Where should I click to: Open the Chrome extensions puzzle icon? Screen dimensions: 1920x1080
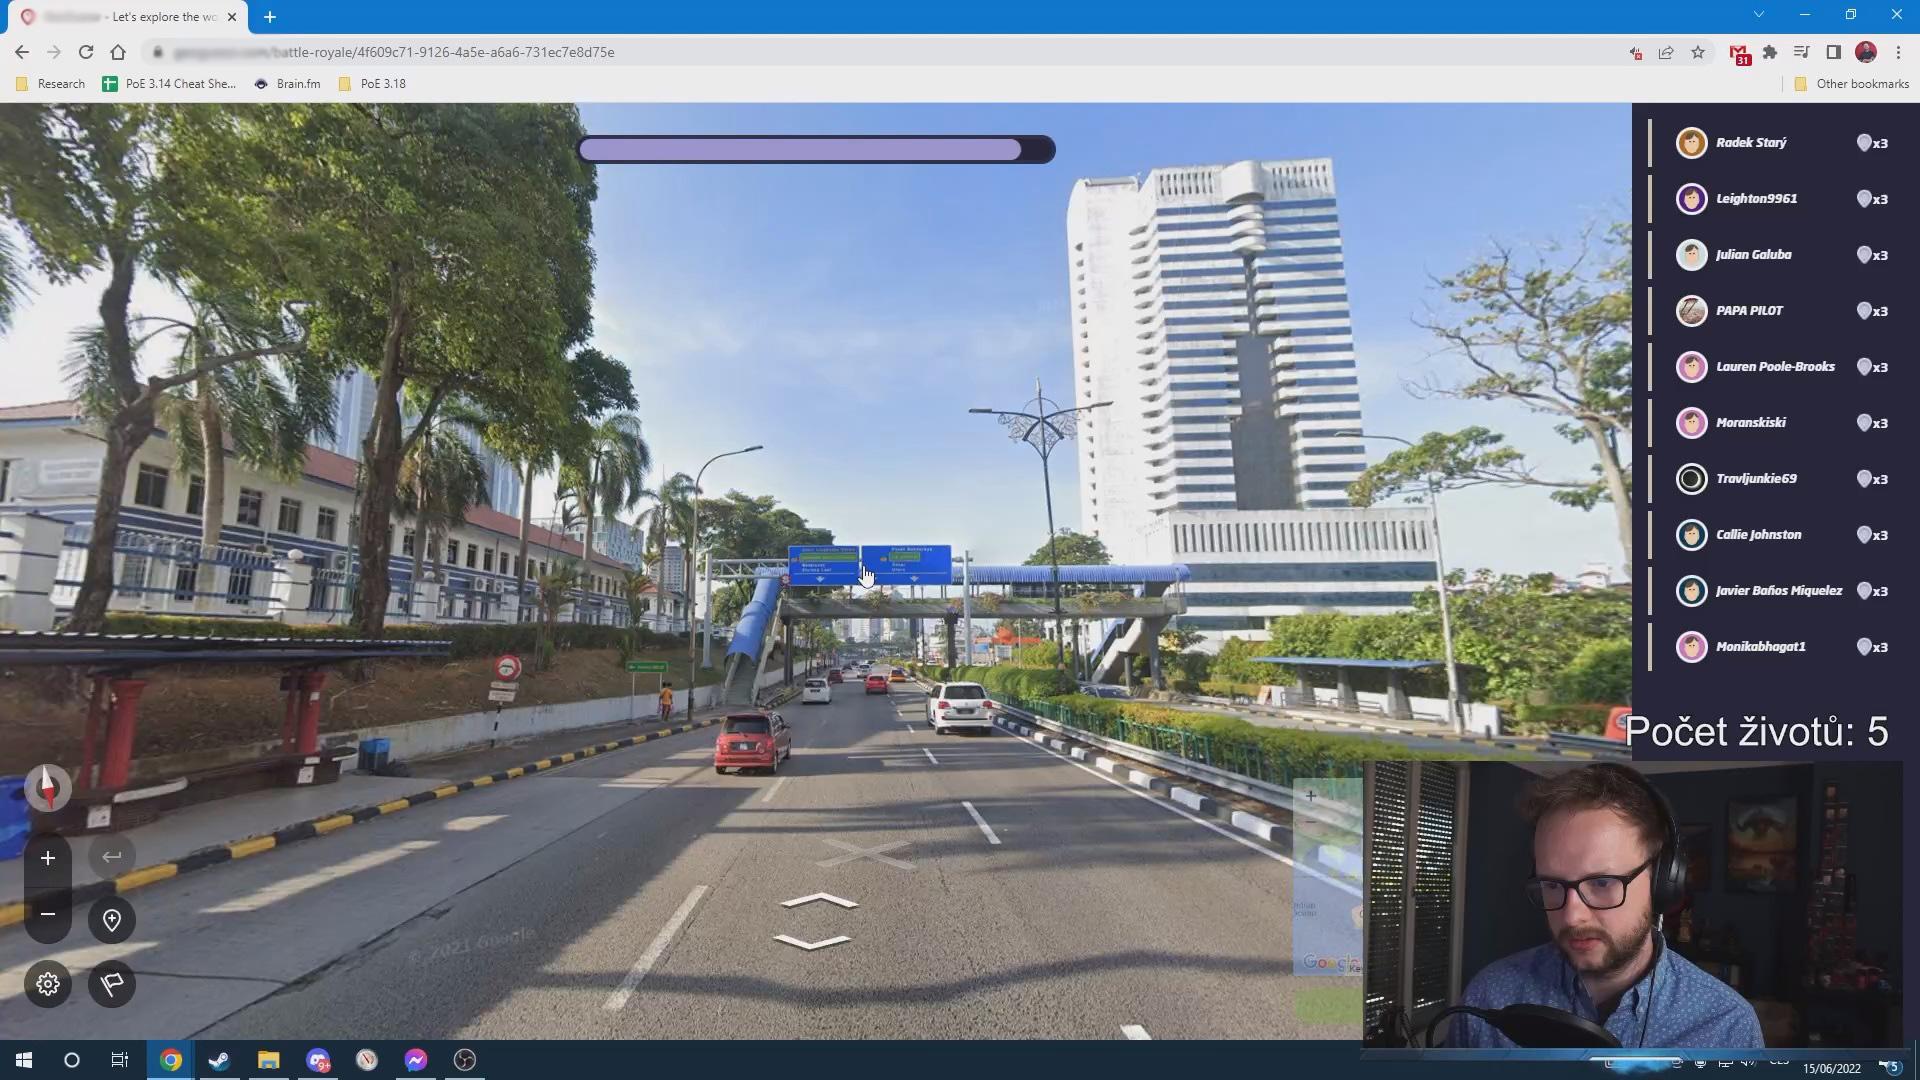click(x=1770, y=52)
